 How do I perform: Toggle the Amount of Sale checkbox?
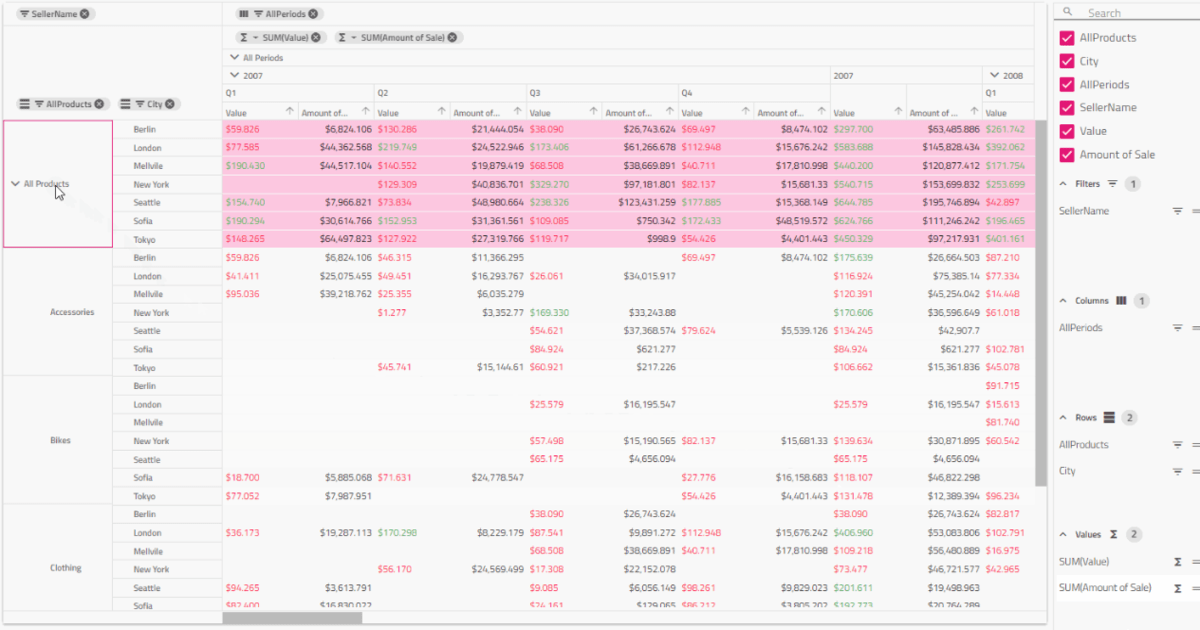pos(1066,154)
